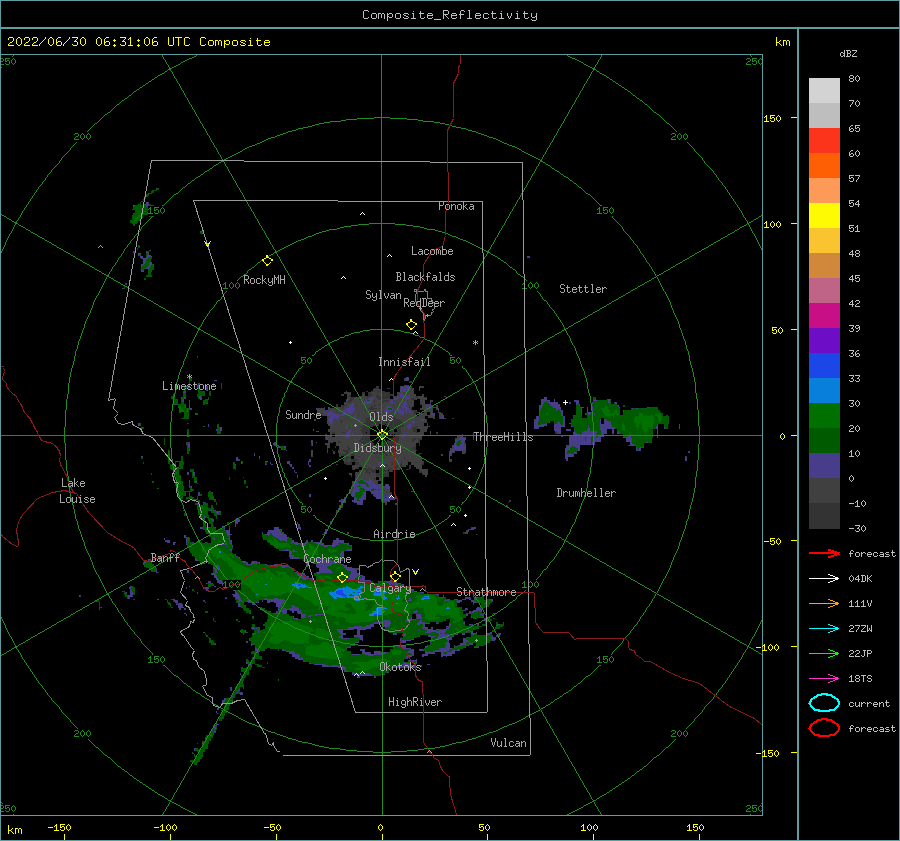Select the blue 33-36 dBZ swatch
The image size is (900, 841).
tap(824, 366)
